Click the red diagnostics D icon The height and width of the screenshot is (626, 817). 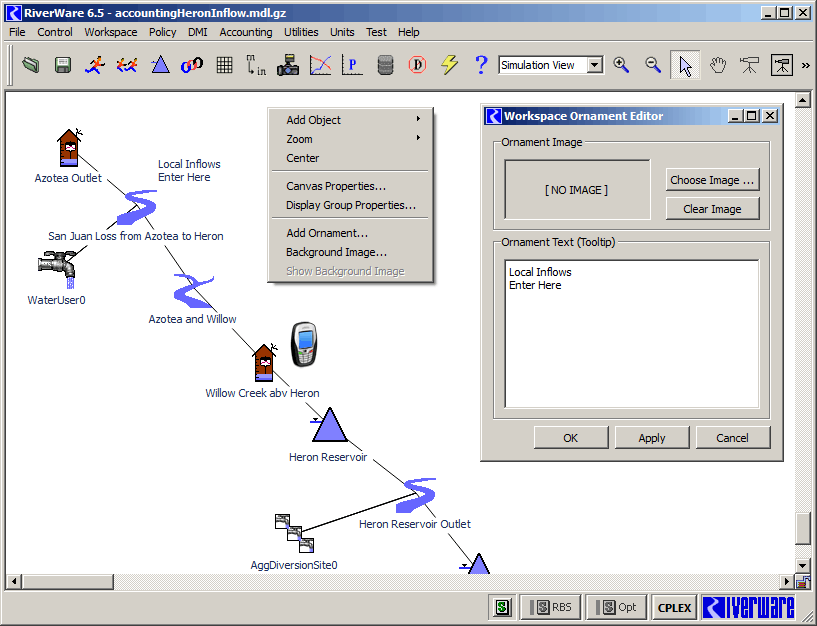click(x=417, y=65)
